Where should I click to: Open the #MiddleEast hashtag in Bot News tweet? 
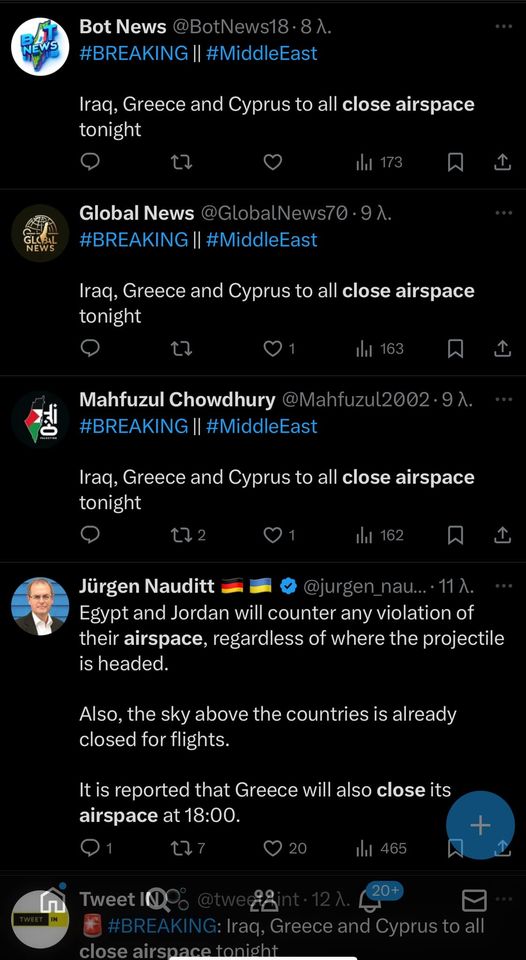coord(261,53)
